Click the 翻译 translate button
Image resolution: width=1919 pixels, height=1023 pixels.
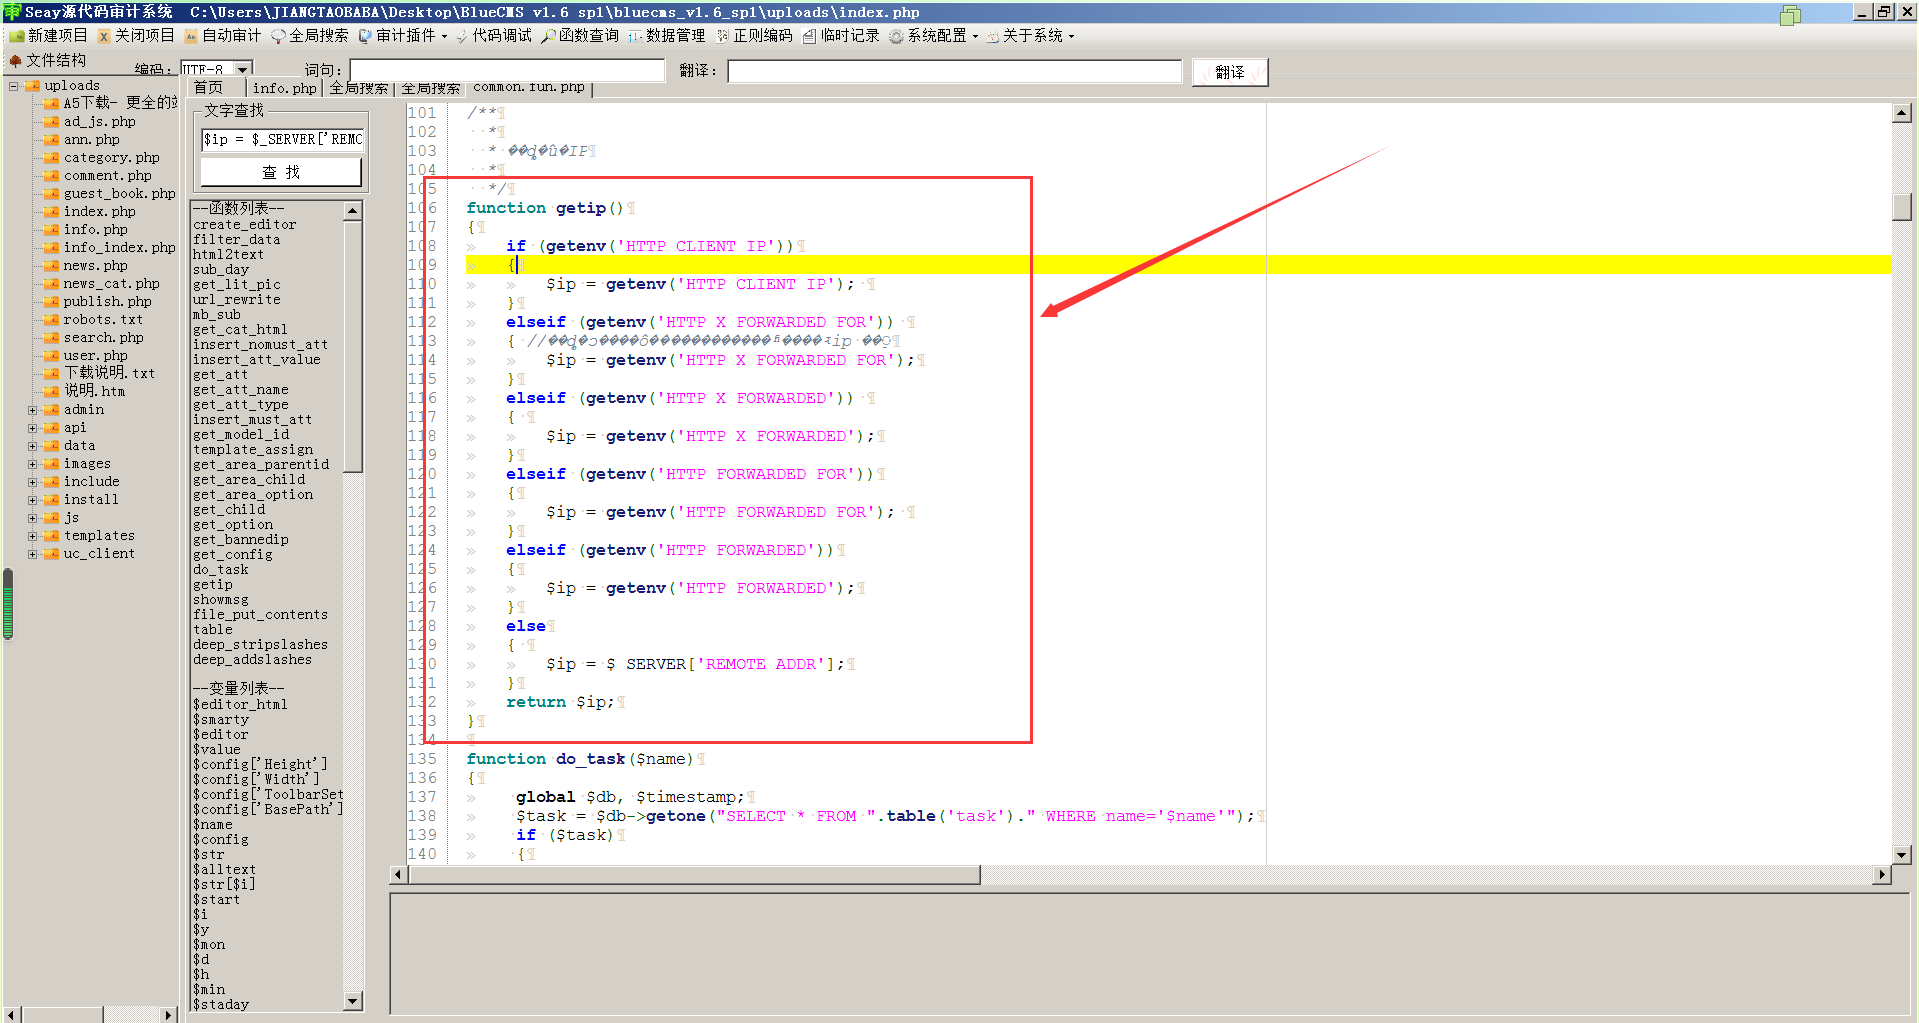coord(1230,72)
